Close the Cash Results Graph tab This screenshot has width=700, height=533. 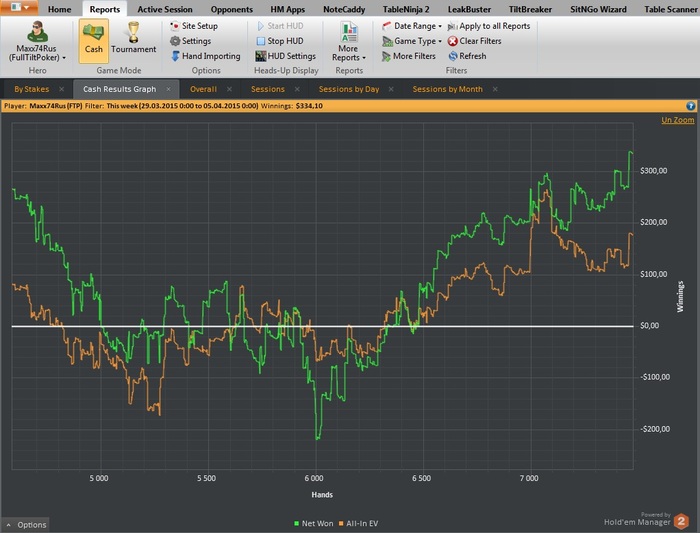point(168,89)
